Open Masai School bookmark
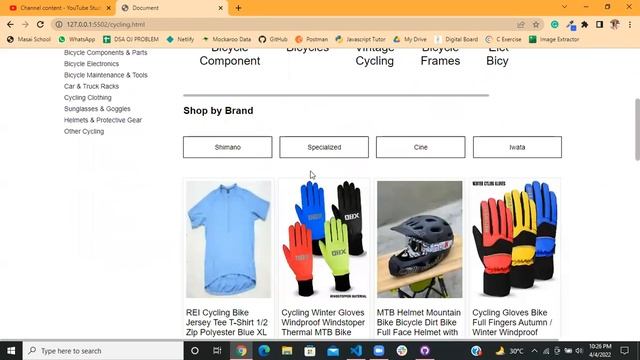This screenshot has width=640, height=360. coord(29,39)
